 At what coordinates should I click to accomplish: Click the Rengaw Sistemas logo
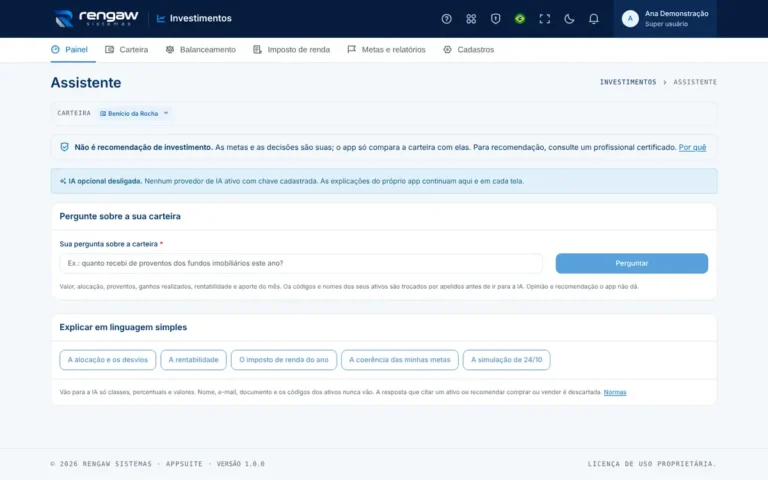[96, 19]
